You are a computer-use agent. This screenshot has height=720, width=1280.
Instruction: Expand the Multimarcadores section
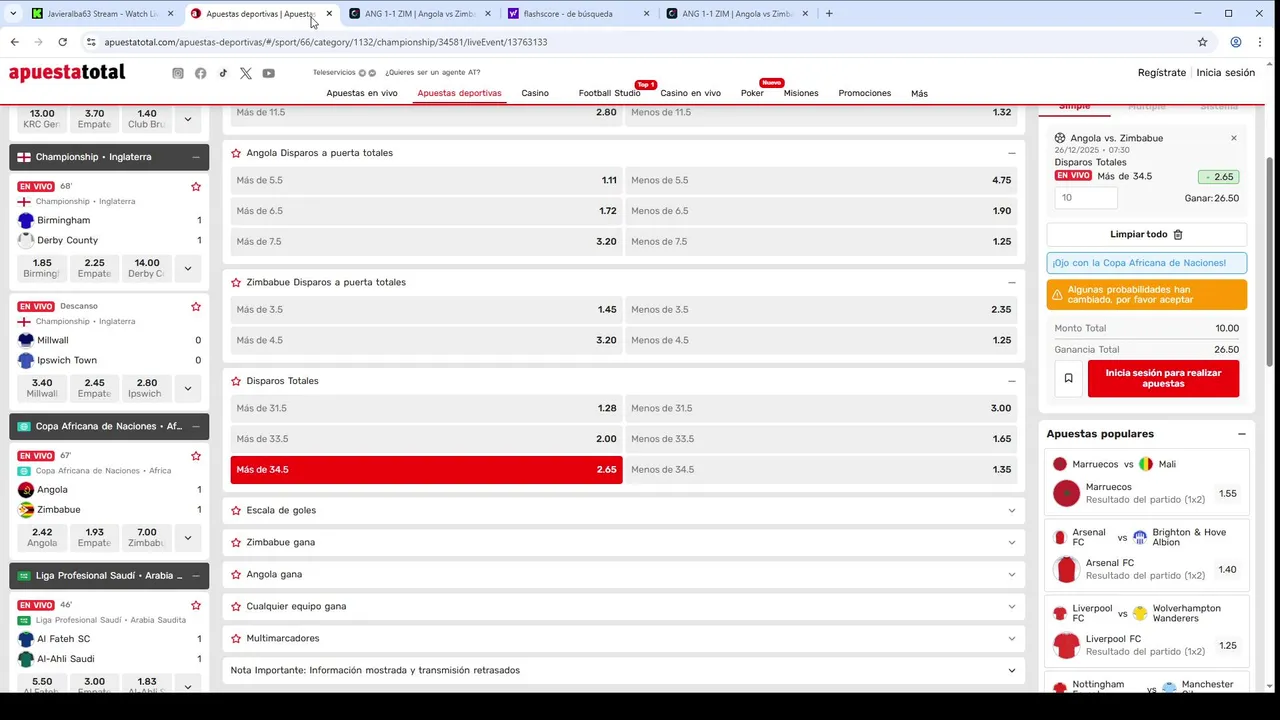pos(1012,638)
